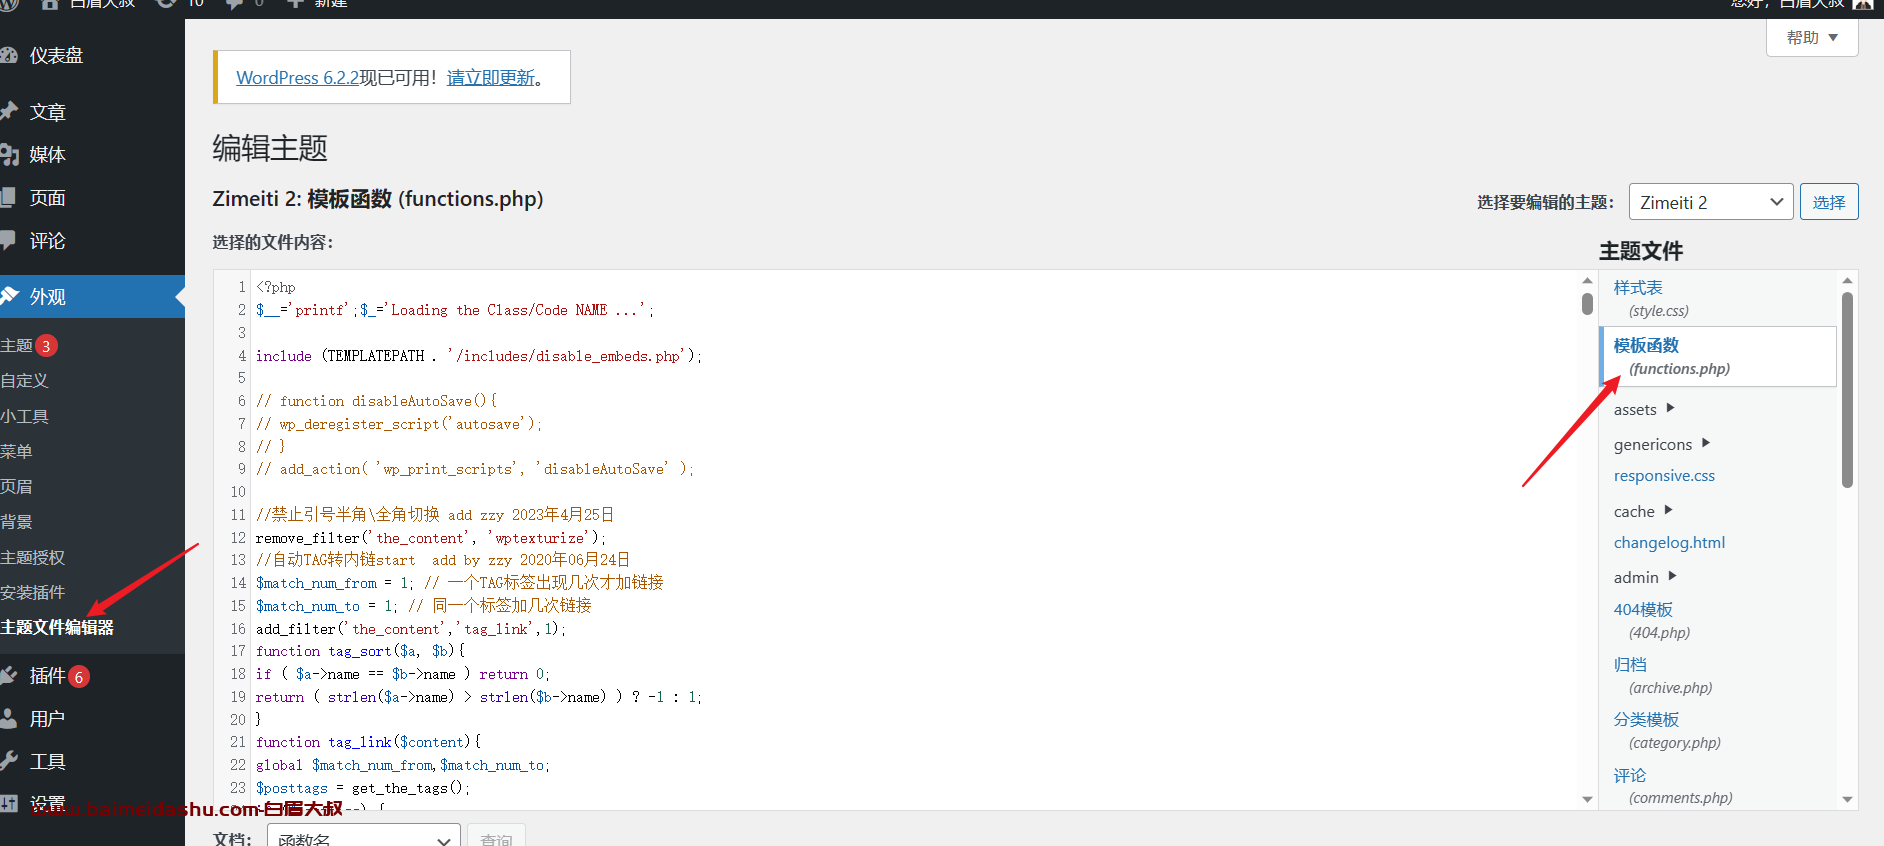Go to 小工具 submenu item
The height and width of the screenshot is (846, 1884).
click(24, 416)
